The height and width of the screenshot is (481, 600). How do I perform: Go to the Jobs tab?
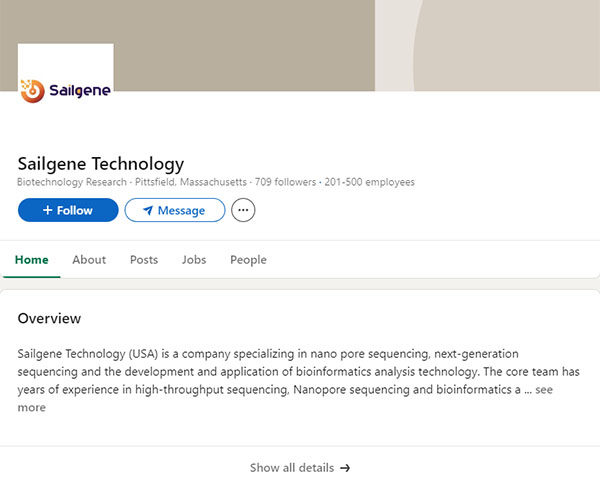(194, 260)
